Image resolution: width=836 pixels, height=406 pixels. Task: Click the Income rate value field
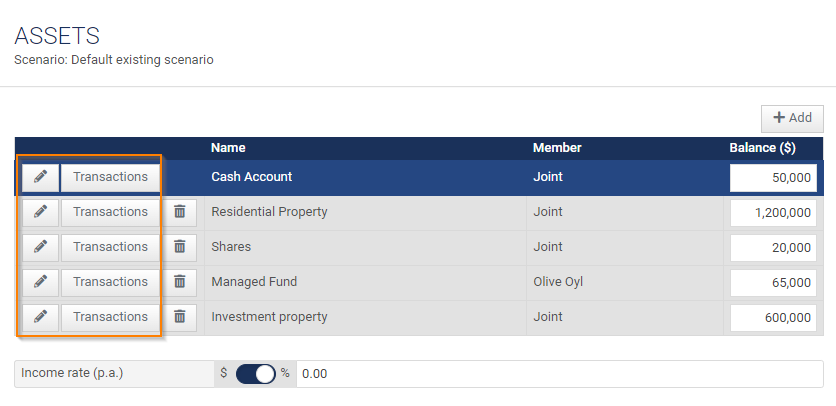pos(560,374)
